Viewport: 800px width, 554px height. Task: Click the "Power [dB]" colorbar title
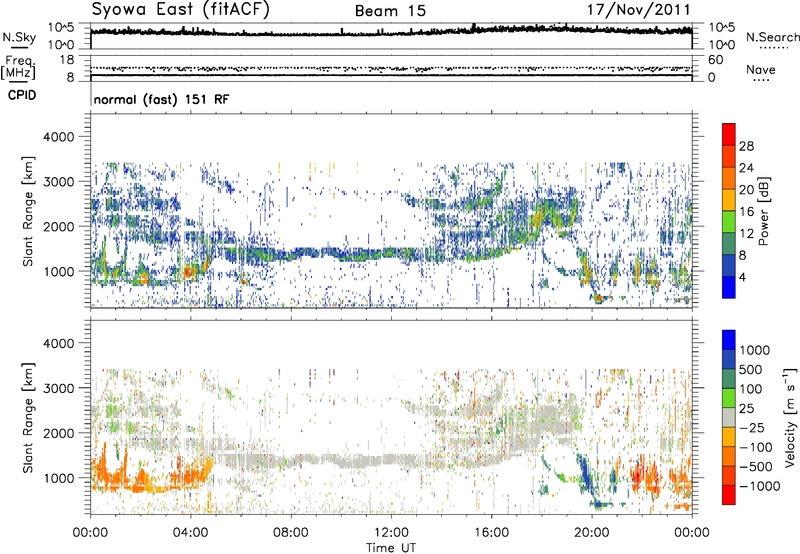(x=763, y=211)
